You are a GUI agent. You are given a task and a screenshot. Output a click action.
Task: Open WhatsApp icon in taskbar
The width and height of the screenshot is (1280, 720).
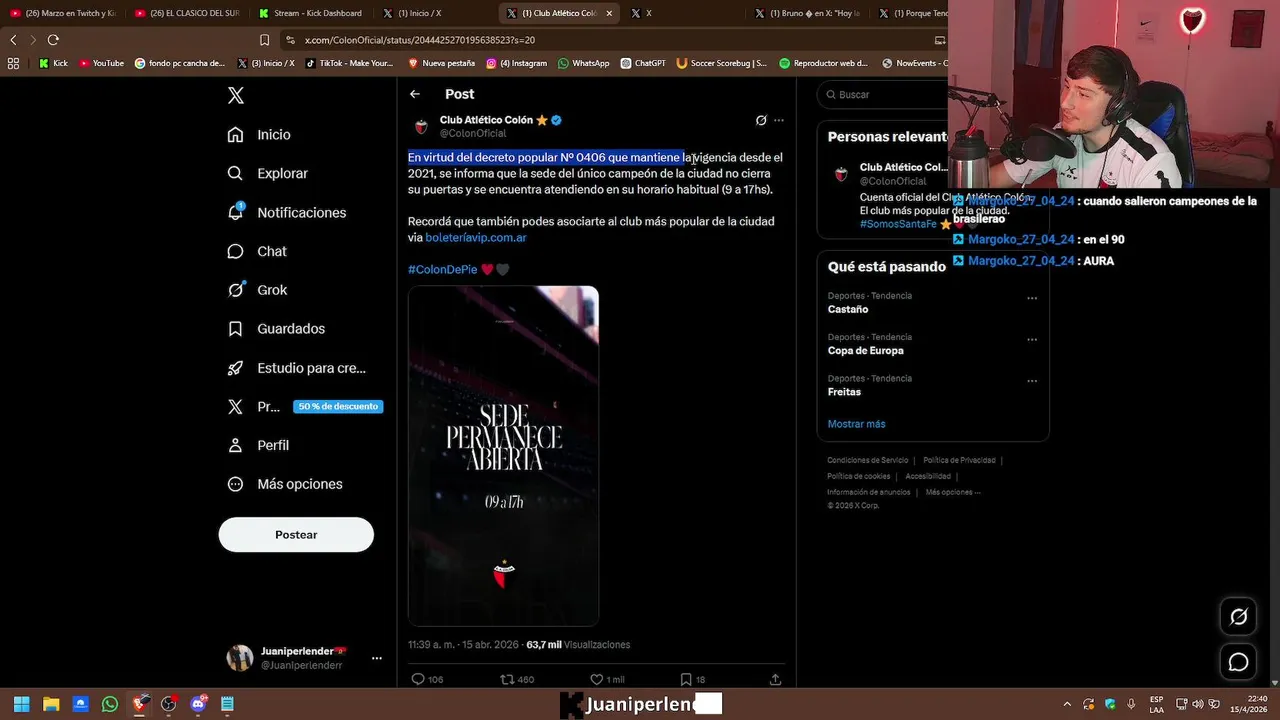pyautogui.click(x=110, y=704)
